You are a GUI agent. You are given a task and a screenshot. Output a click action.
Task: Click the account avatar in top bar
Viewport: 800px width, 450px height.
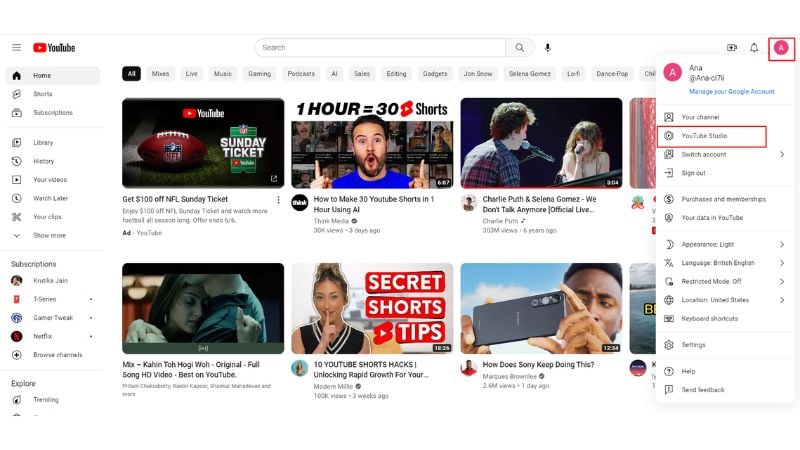781,47
